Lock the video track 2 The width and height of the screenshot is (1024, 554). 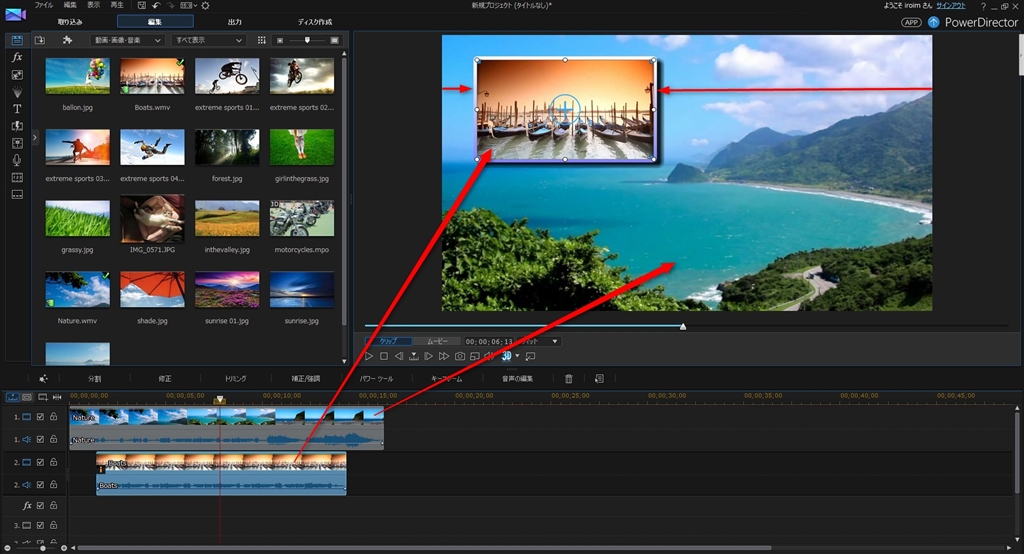click(x=54, y=462)
